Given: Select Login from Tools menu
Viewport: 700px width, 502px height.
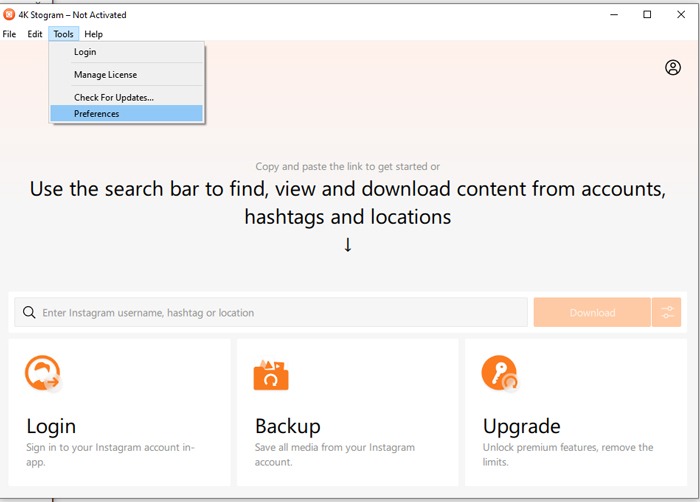Looking at the screenshot, I should pyautogui.click(x=85, y=52).
